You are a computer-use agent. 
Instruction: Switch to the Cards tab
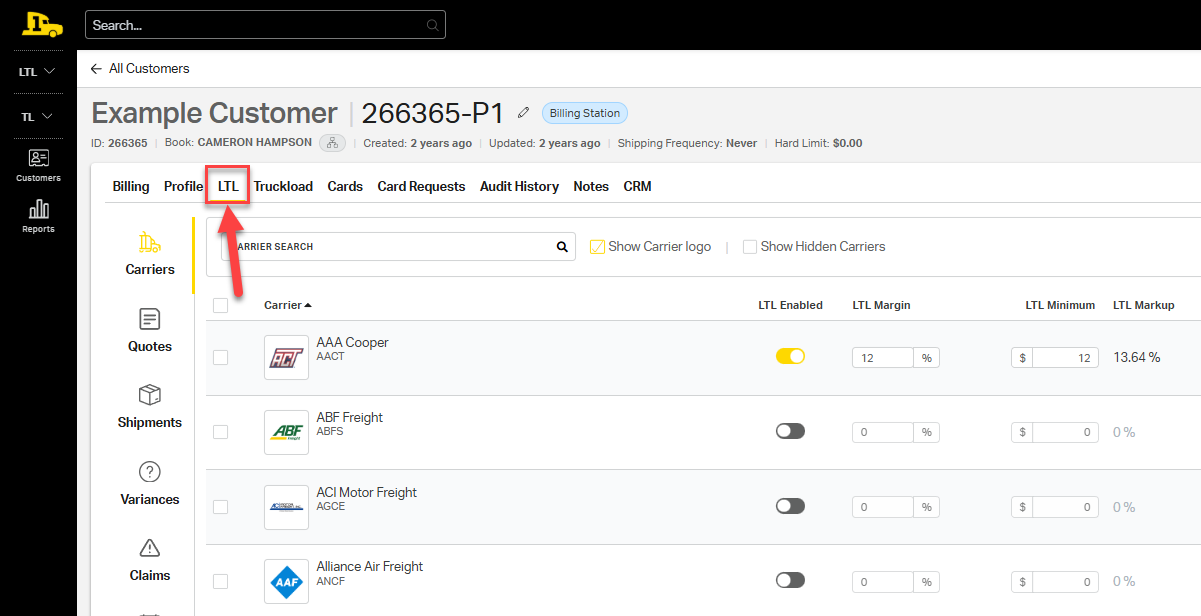click(345, 187)
